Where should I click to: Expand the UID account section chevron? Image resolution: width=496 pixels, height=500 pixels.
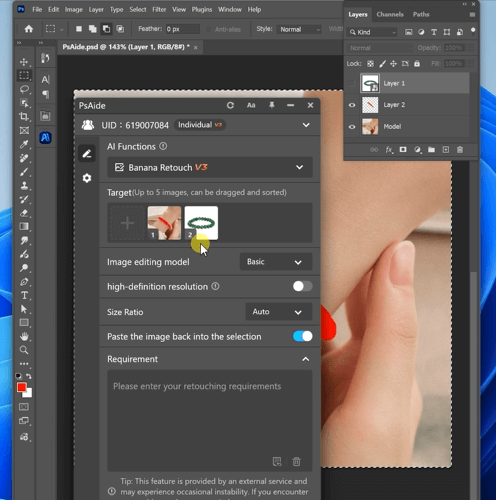[306, 125]
